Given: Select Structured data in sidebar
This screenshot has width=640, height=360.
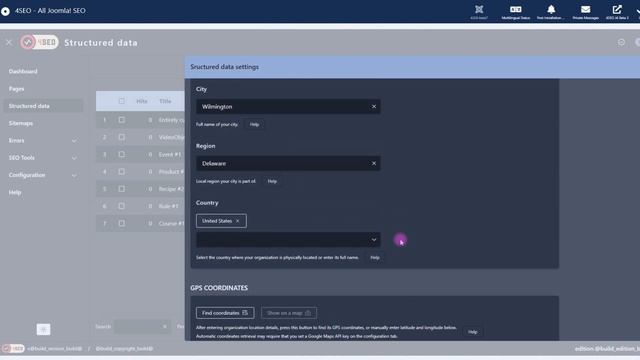Looking at the screenshot, I should [x=43, y=106].
